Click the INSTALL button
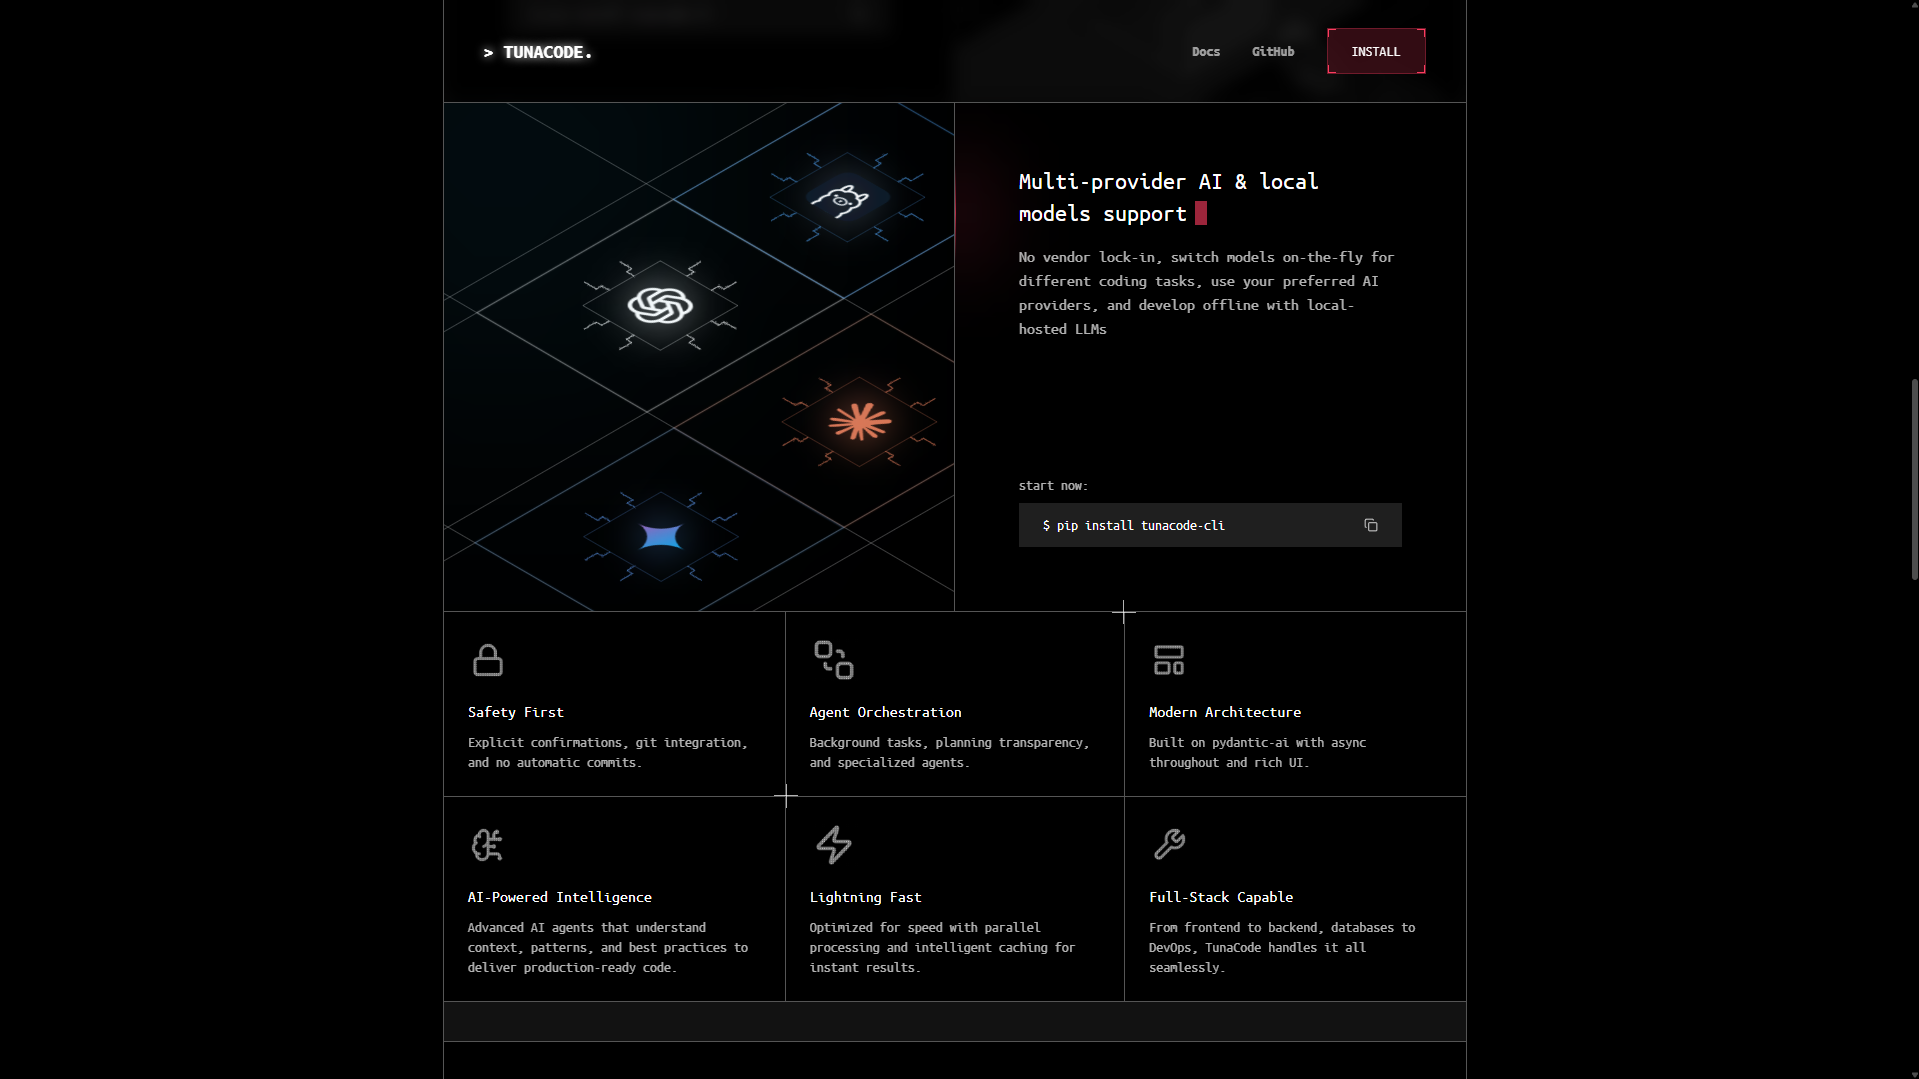1919x1079 pixels. coord(1375,51)
